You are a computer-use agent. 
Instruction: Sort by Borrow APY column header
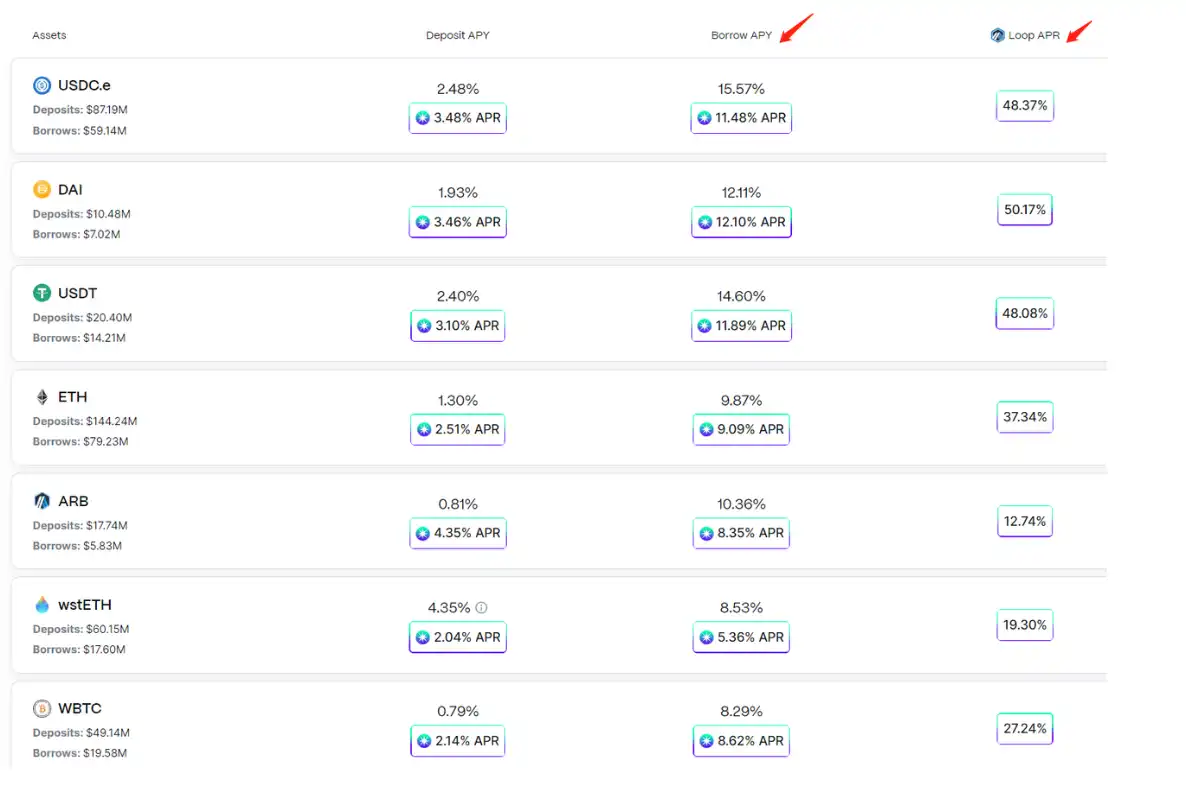tap(741, 36)
